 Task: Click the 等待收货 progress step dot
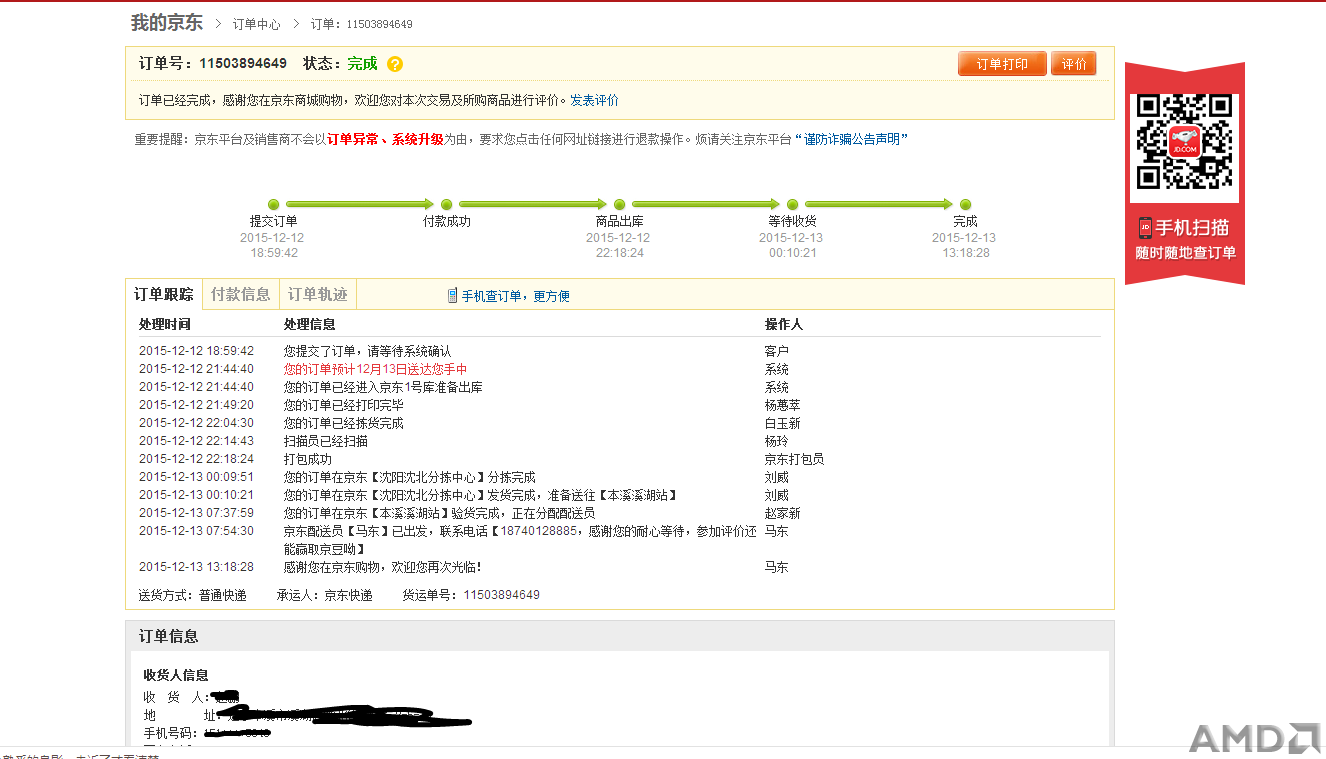793,205
